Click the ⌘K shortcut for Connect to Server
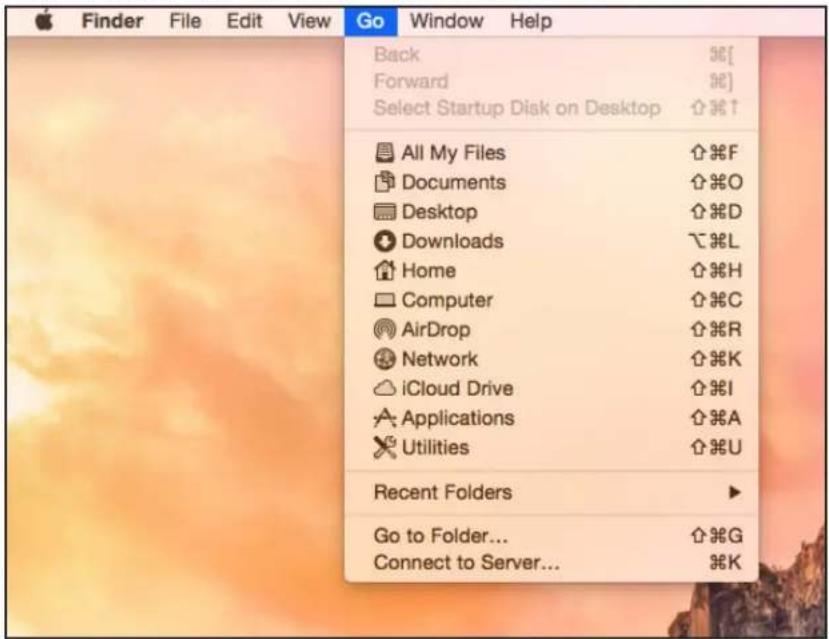This screenshot has width=829, height=639. point(725,562)
